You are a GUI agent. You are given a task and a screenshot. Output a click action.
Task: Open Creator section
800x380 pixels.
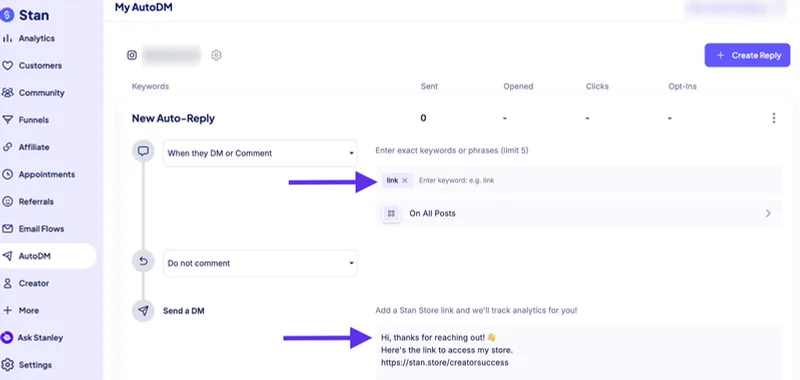coord(34,283)
